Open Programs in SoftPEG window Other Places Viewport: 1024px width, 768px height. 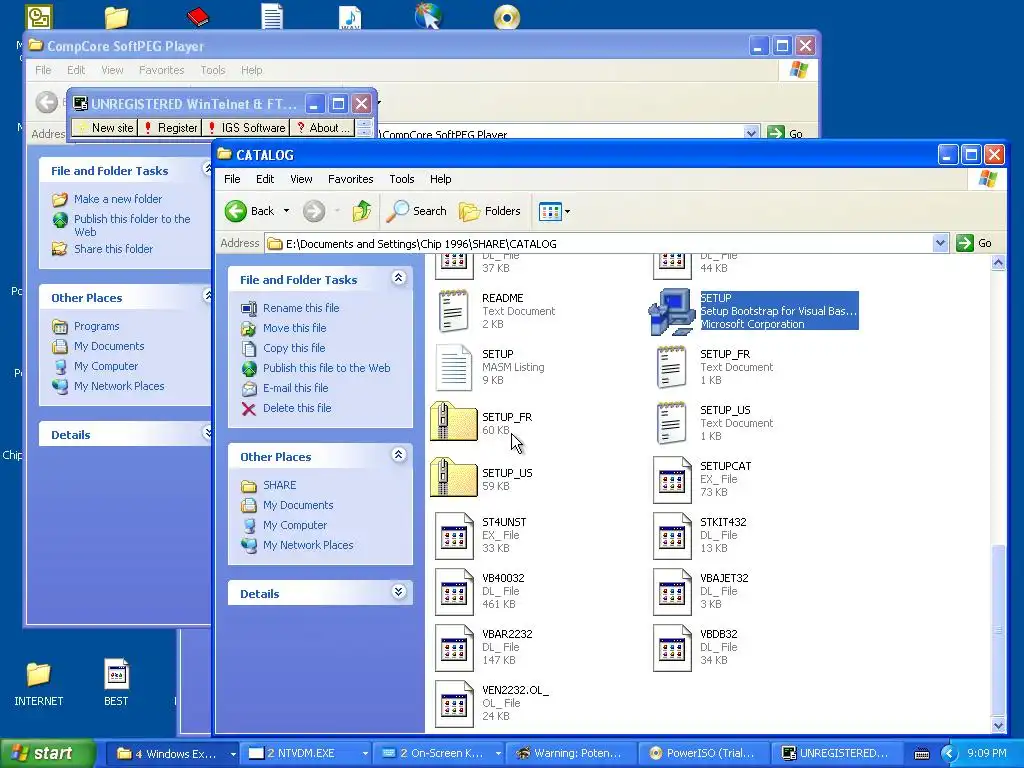pyautogui.click(x=96, y=326)
